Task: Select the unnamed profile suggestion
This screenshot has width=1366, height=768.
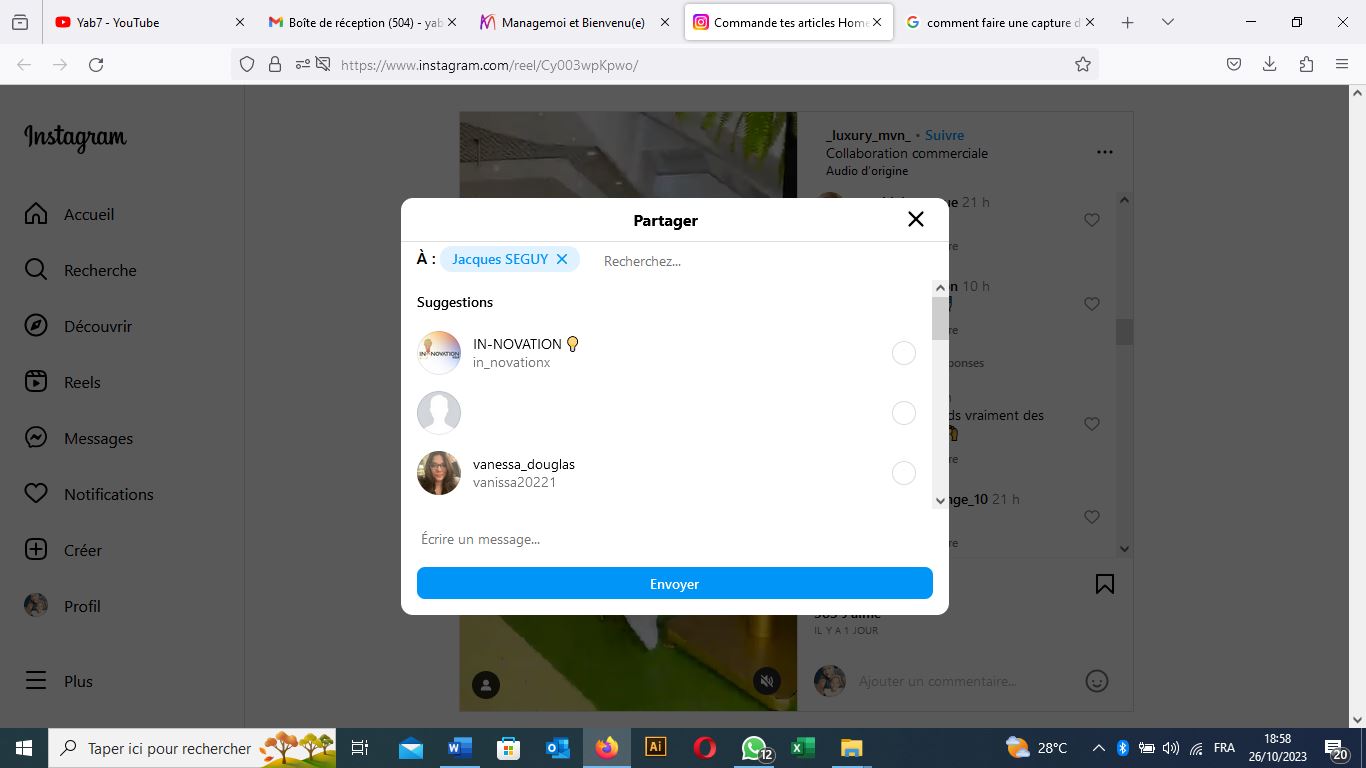Action: 903,413
